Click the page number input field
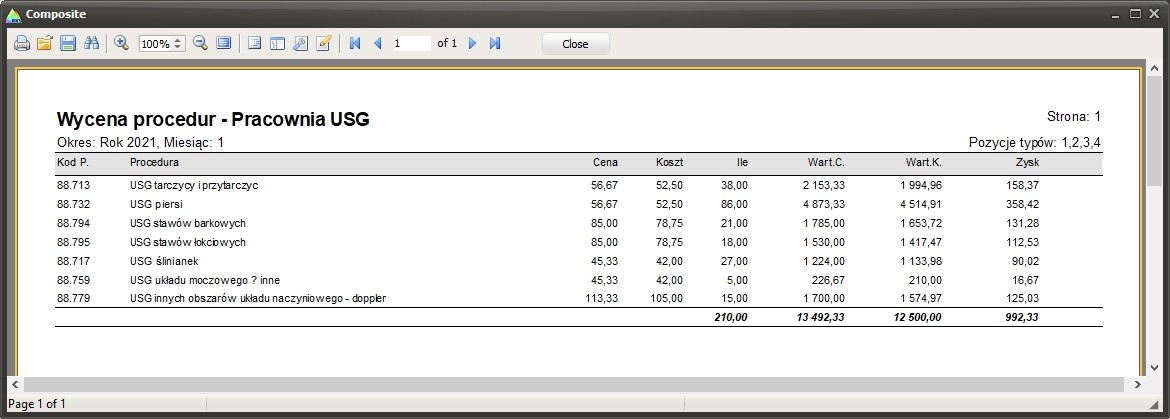 410,44
